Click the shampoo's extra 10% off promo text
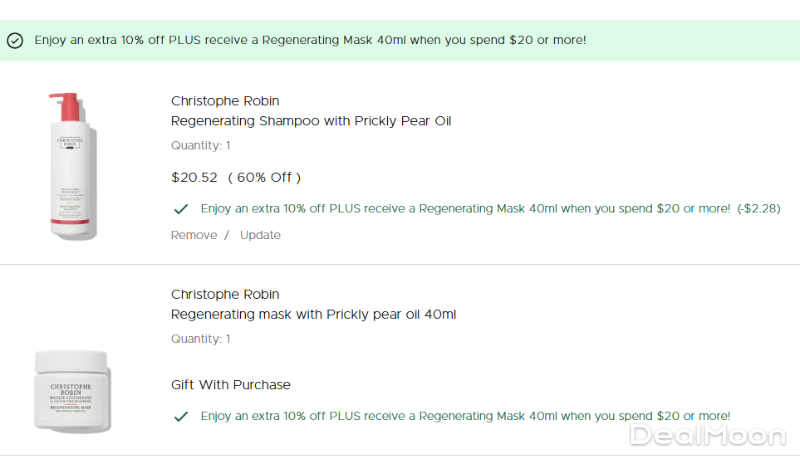800x459 pixels. 465,209
